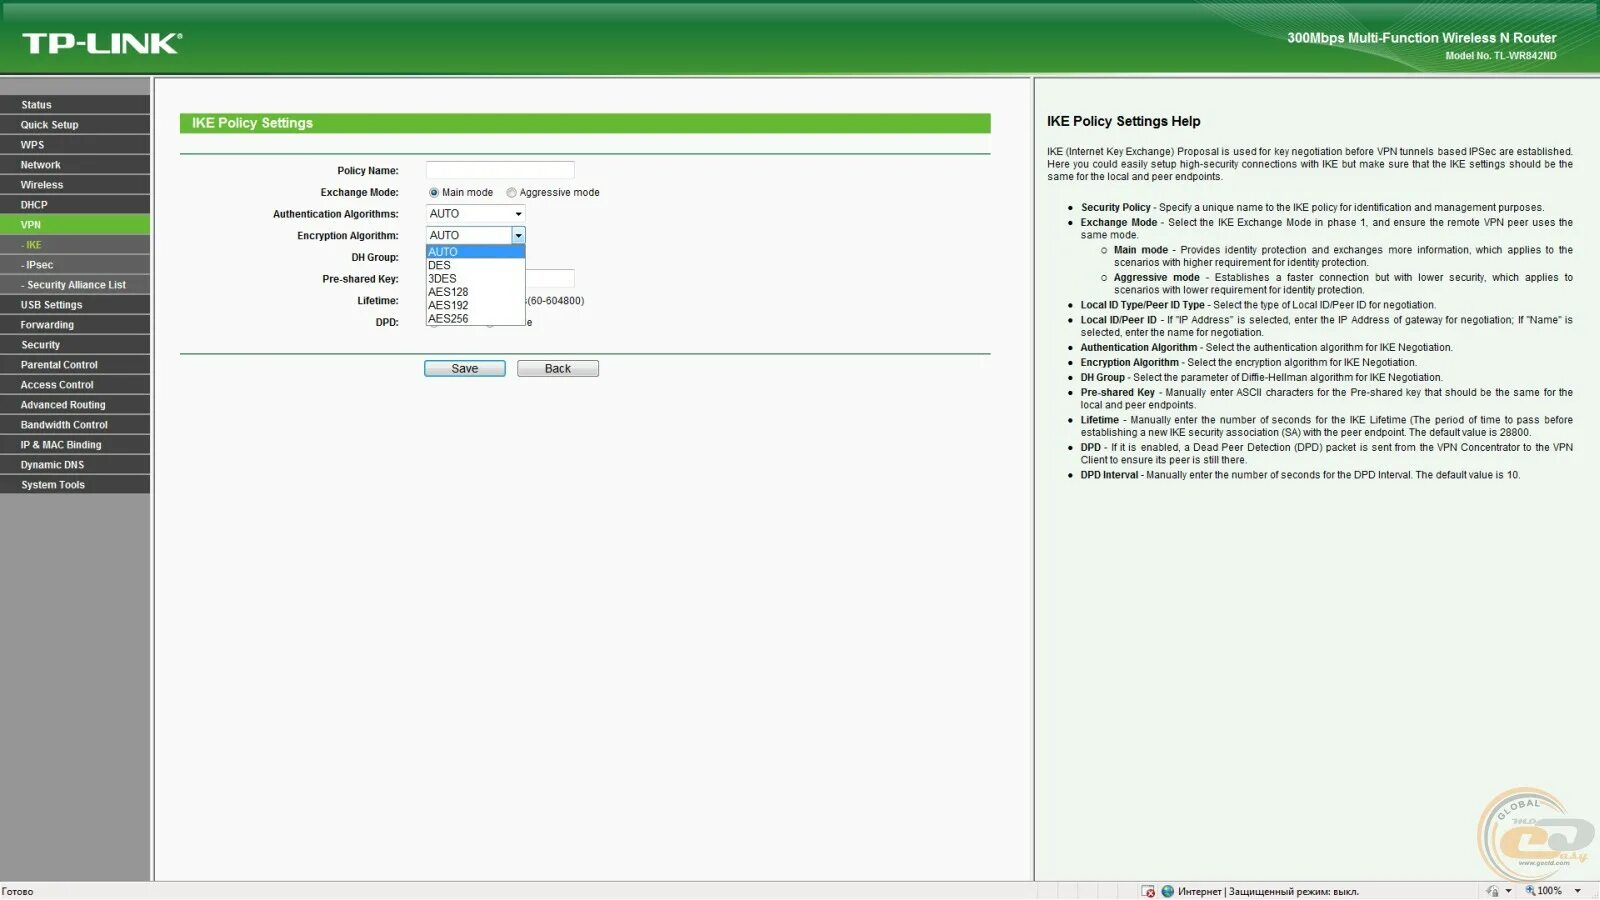1600x900 pixels.
Task: Select the Aggressive mode radio button
Action: pyautogui.click(x=511, y=193)
